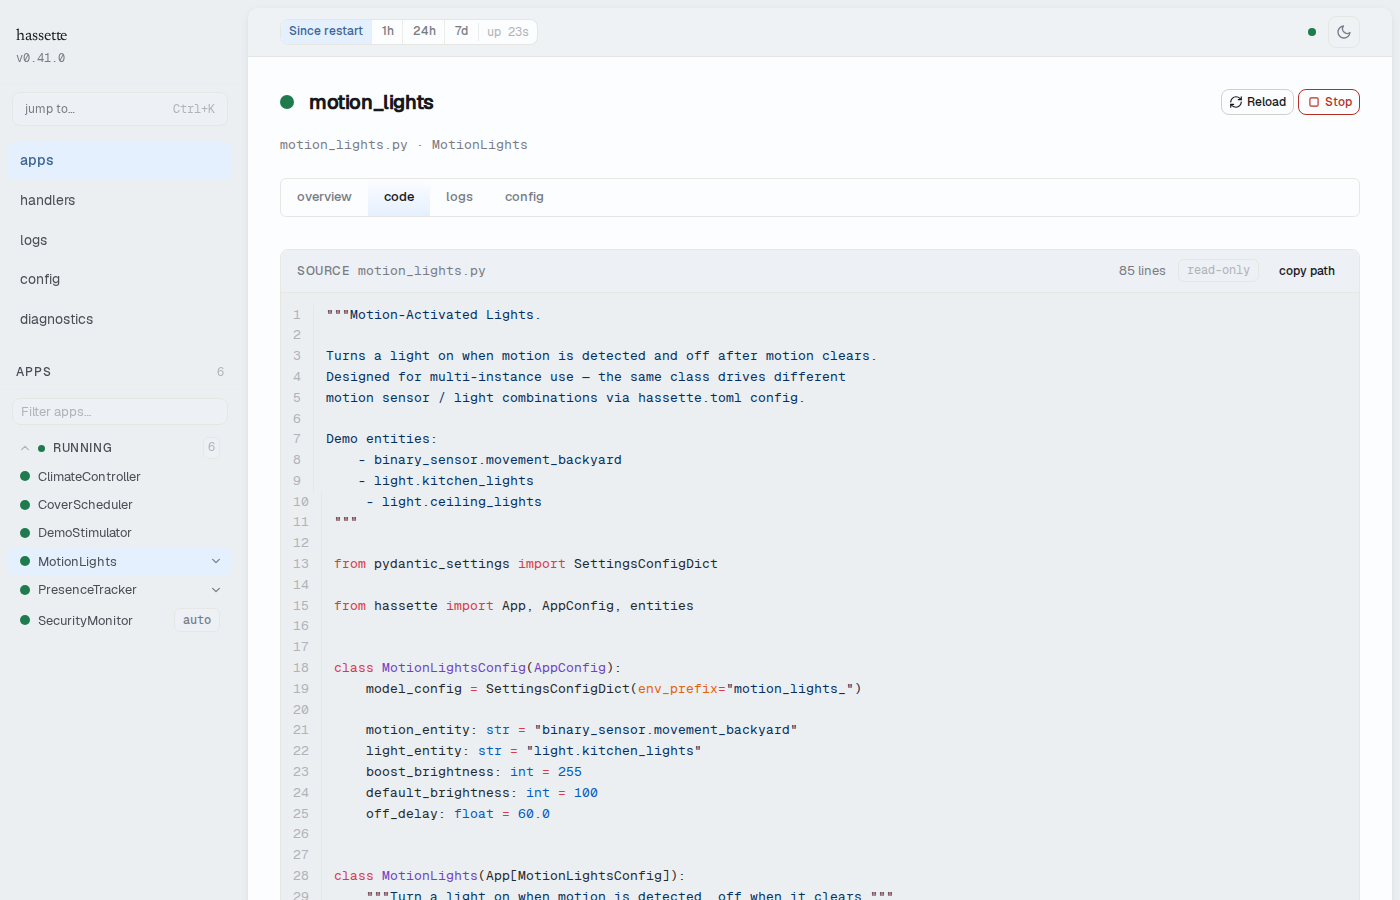Click the green dot next to SecurityMonitor
1400x900 pixels.
click(x=25, y=621)
